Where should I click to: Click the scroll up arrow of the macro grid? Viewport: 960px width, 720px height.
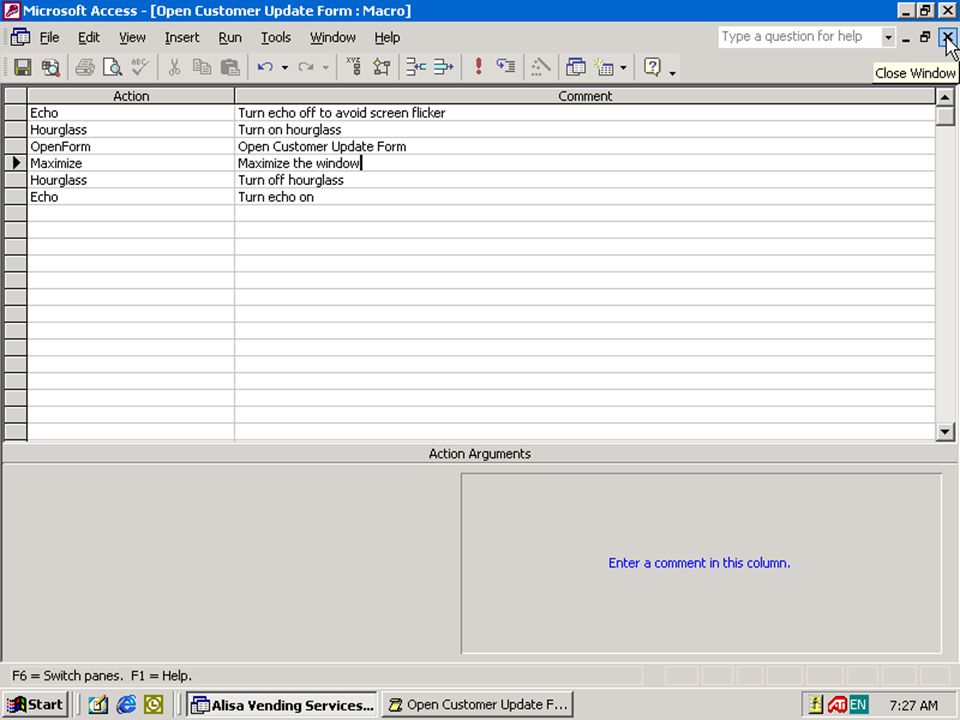[945, 97]
